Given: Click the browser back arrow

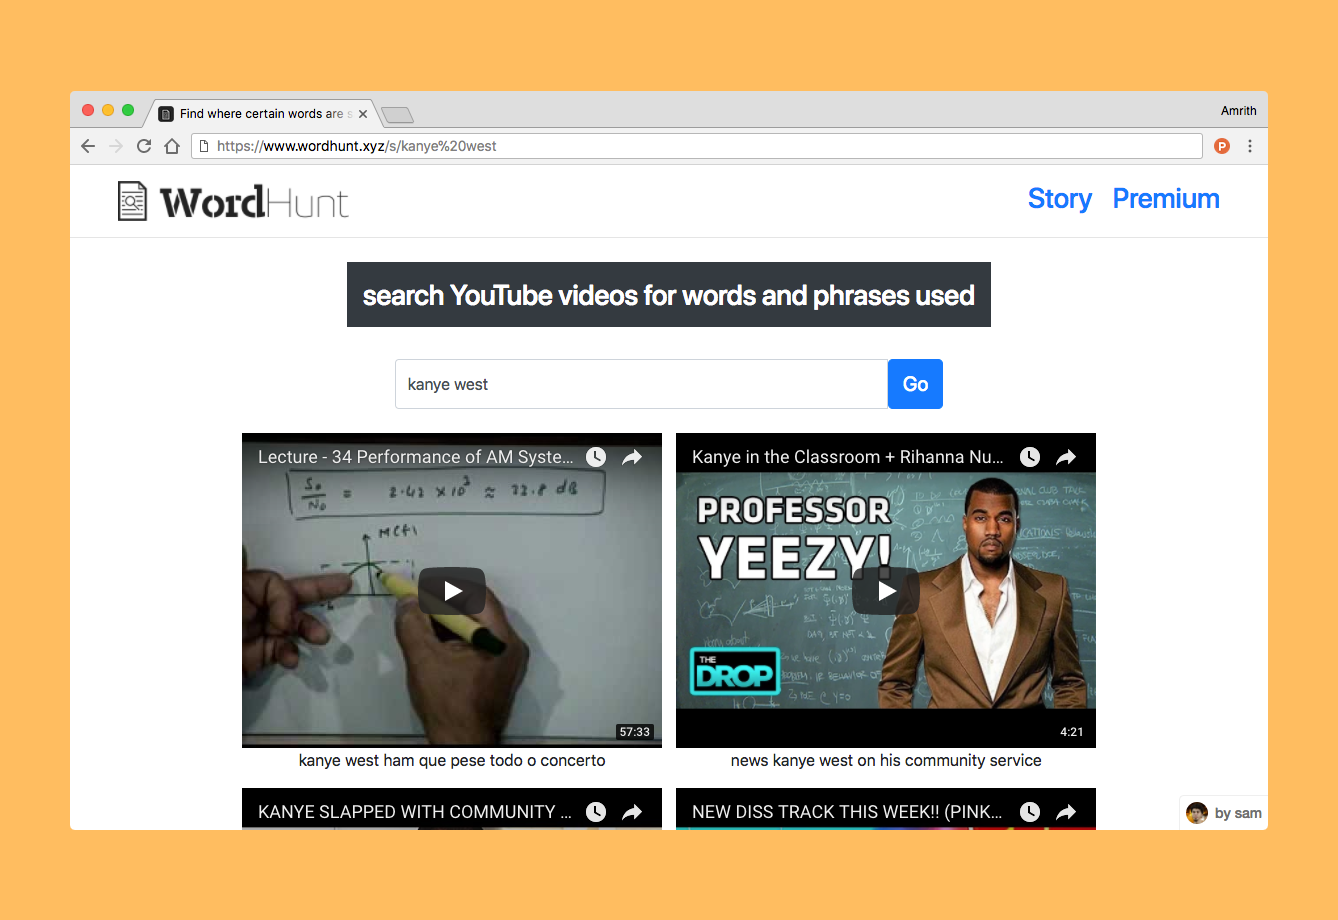Looking at the screenshot, I should 88,146.
